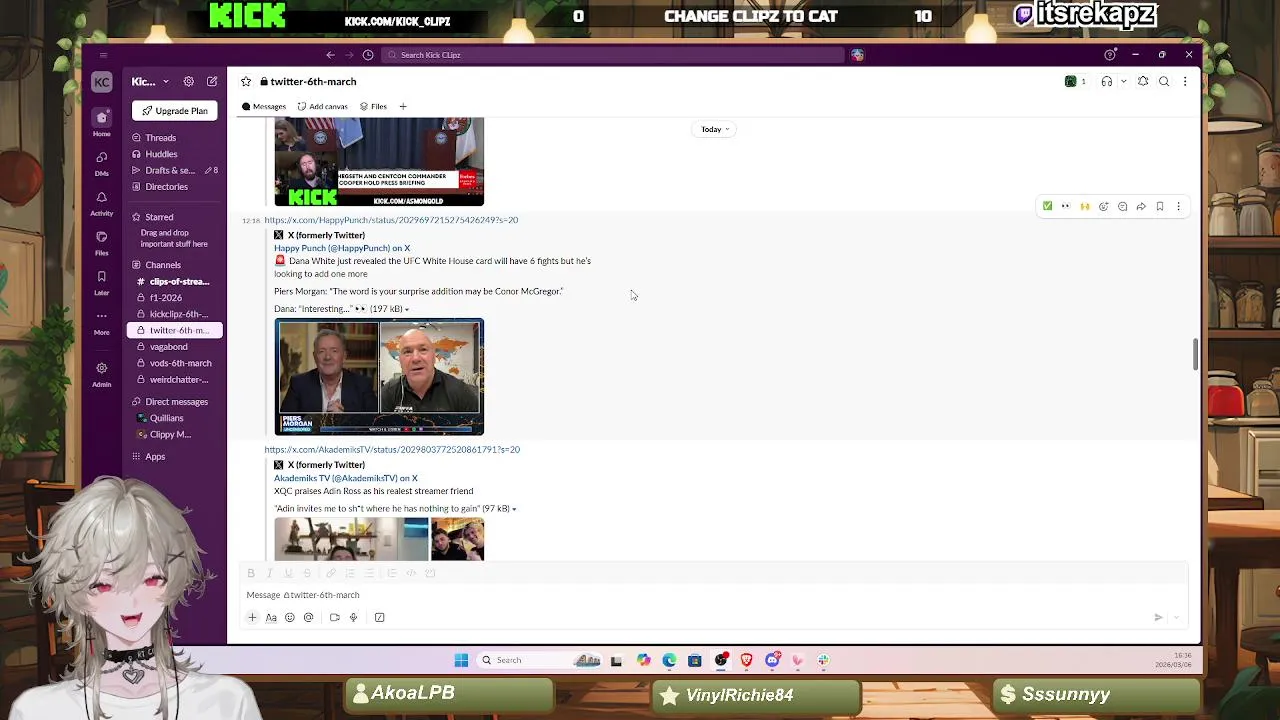Viewport: 1280px width, 720px height.
Task: Select the Add canvas tab
Action: click(322, 107)
